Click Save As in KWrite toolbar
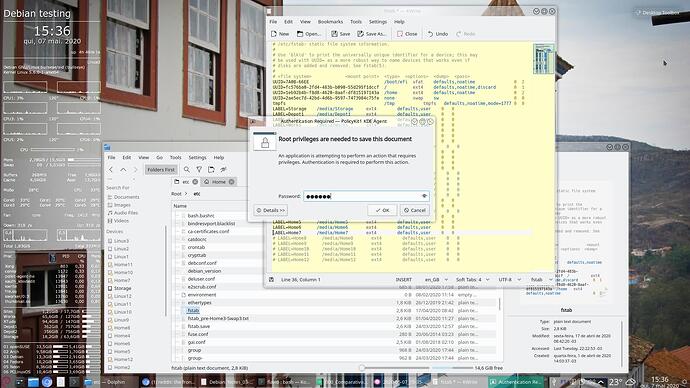This screenshot has width=690, height=388. tap(371, 34)
